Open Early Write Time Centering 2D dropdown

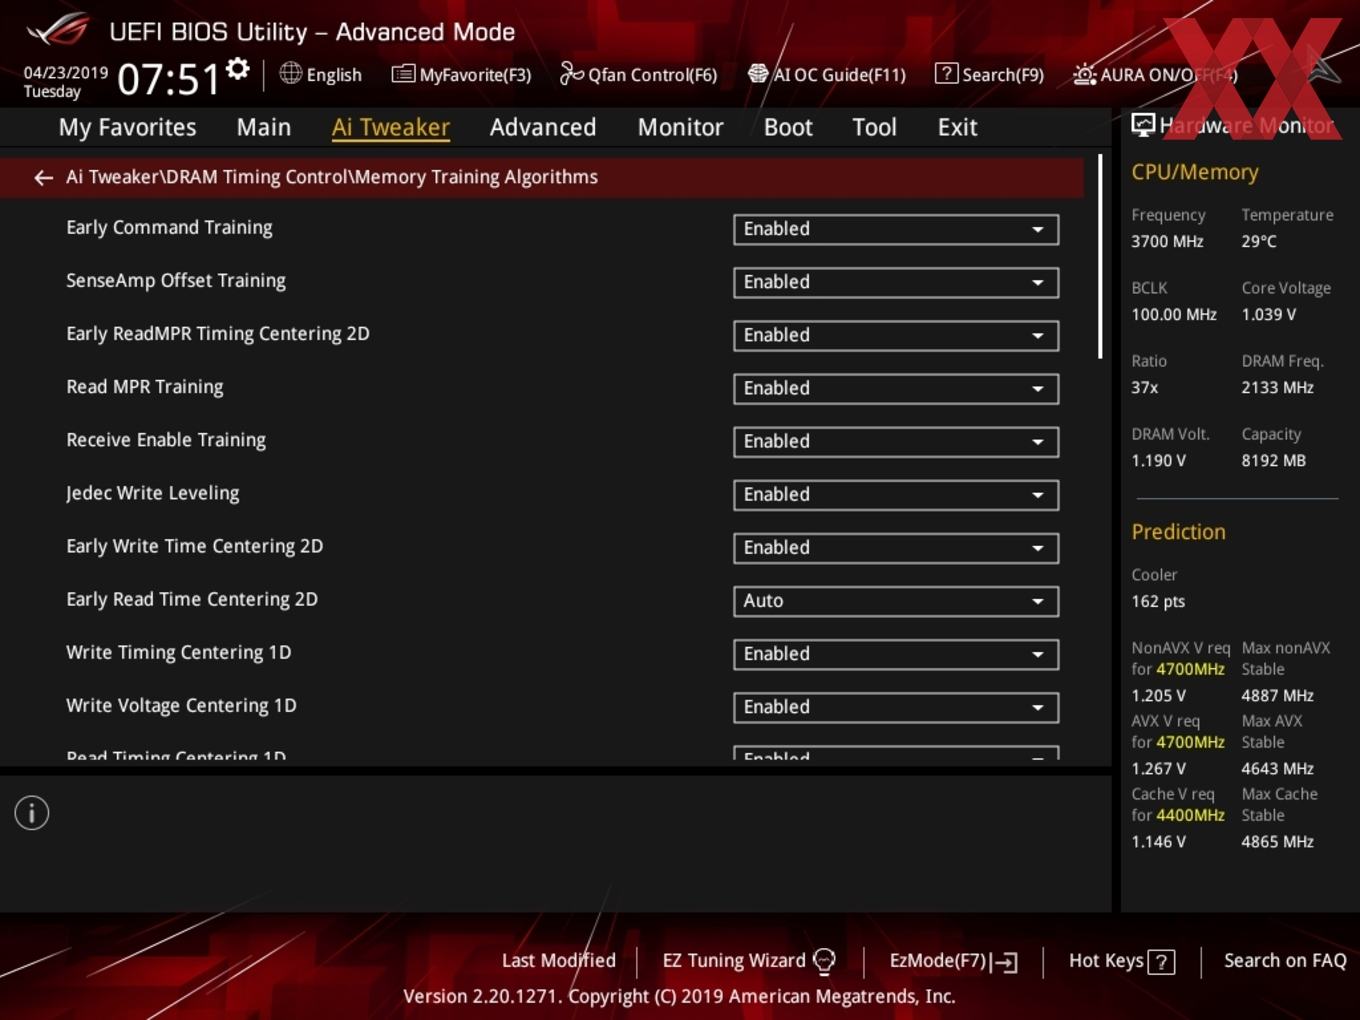tap(896, 547)
